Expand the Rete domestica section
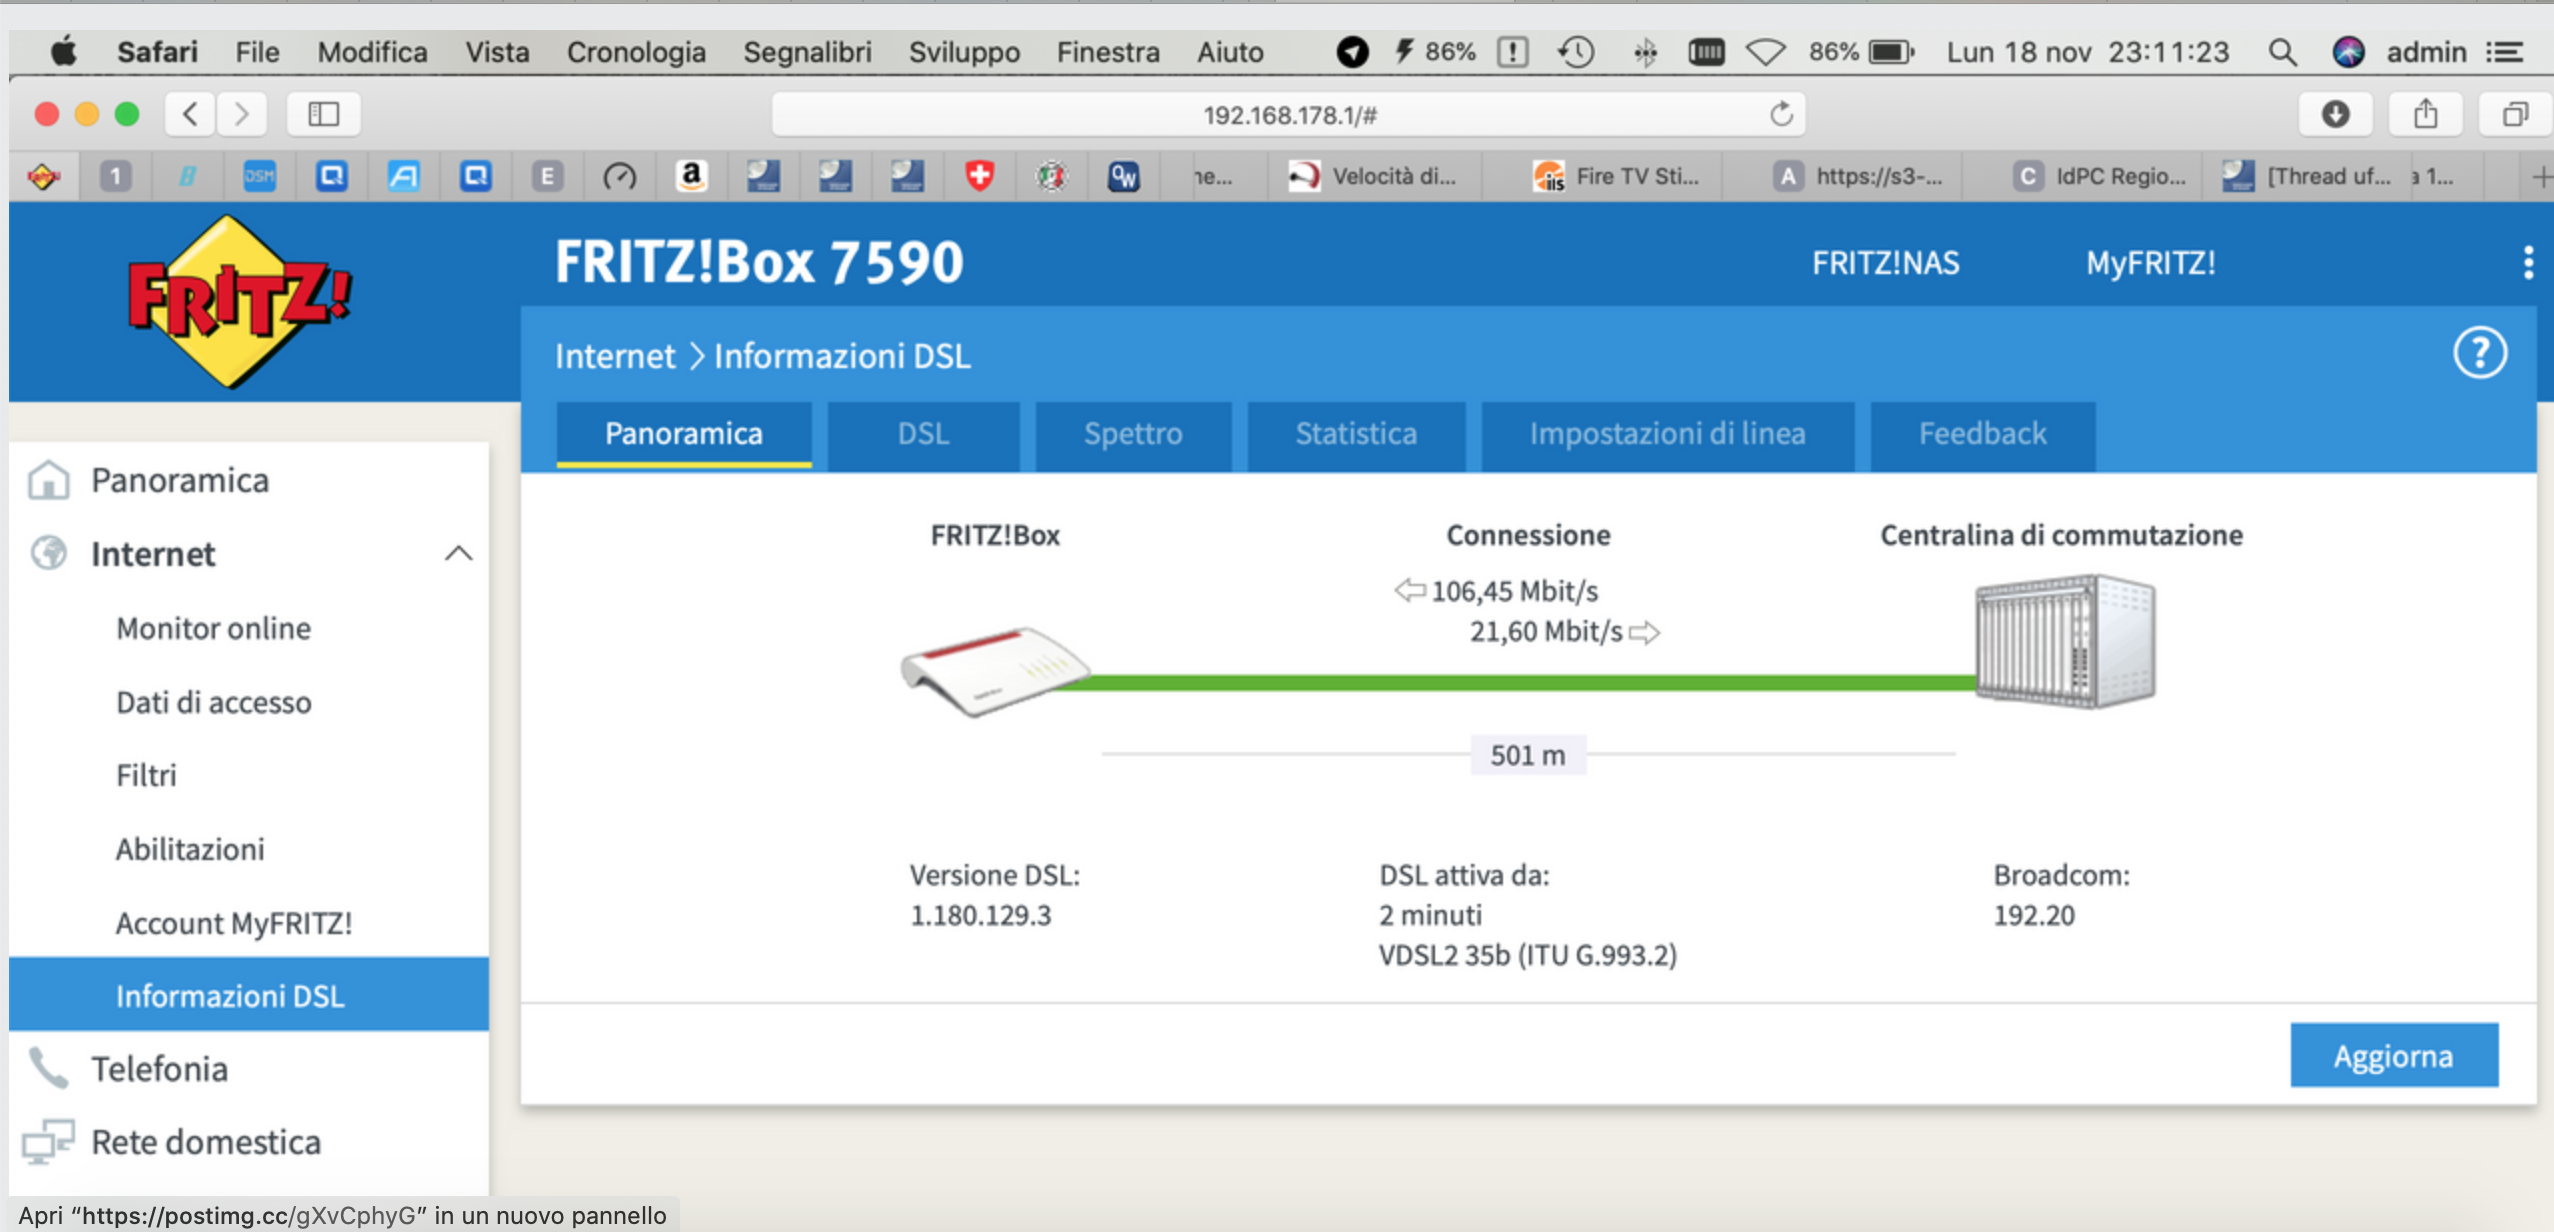This screenshot has width=2554, height=1232. [205, 1142]
